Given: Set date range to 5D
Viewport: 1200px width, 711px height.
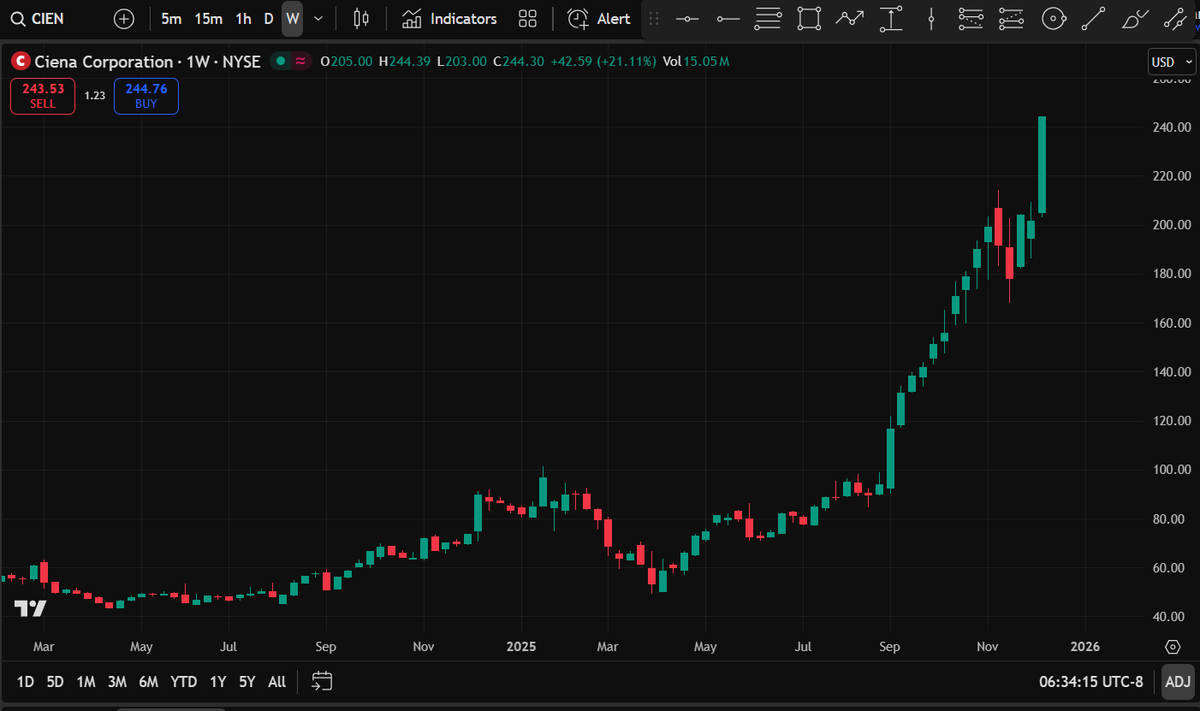Looking at the screenshot, I should click(55, 682).
